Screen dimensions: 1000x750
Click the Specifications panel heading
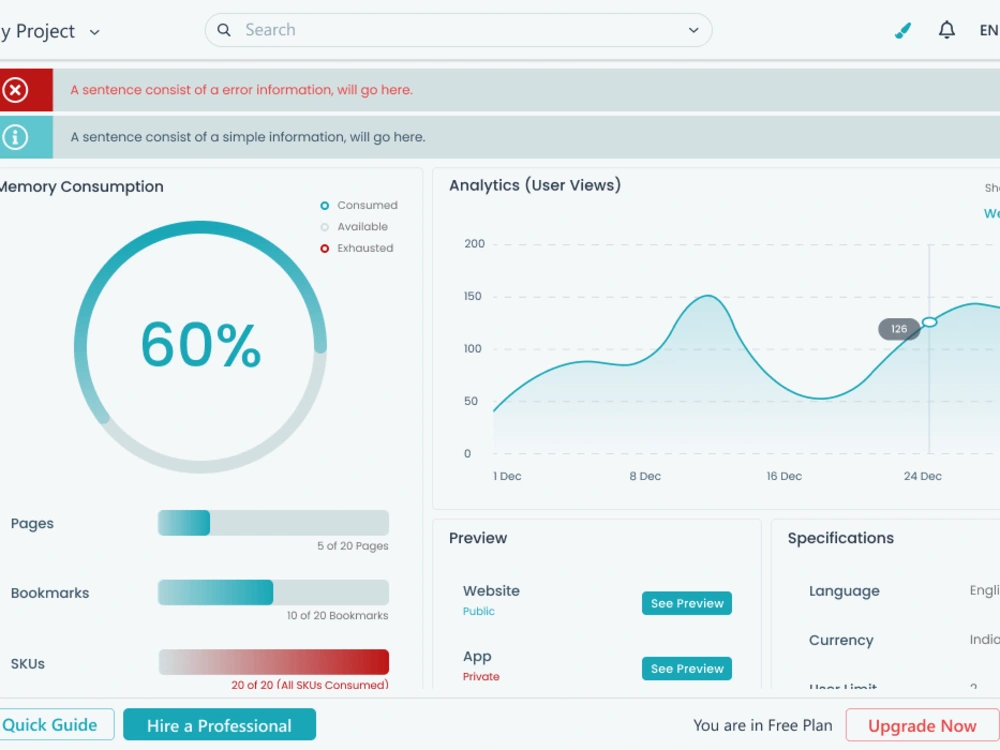click(x=841, y=538)
